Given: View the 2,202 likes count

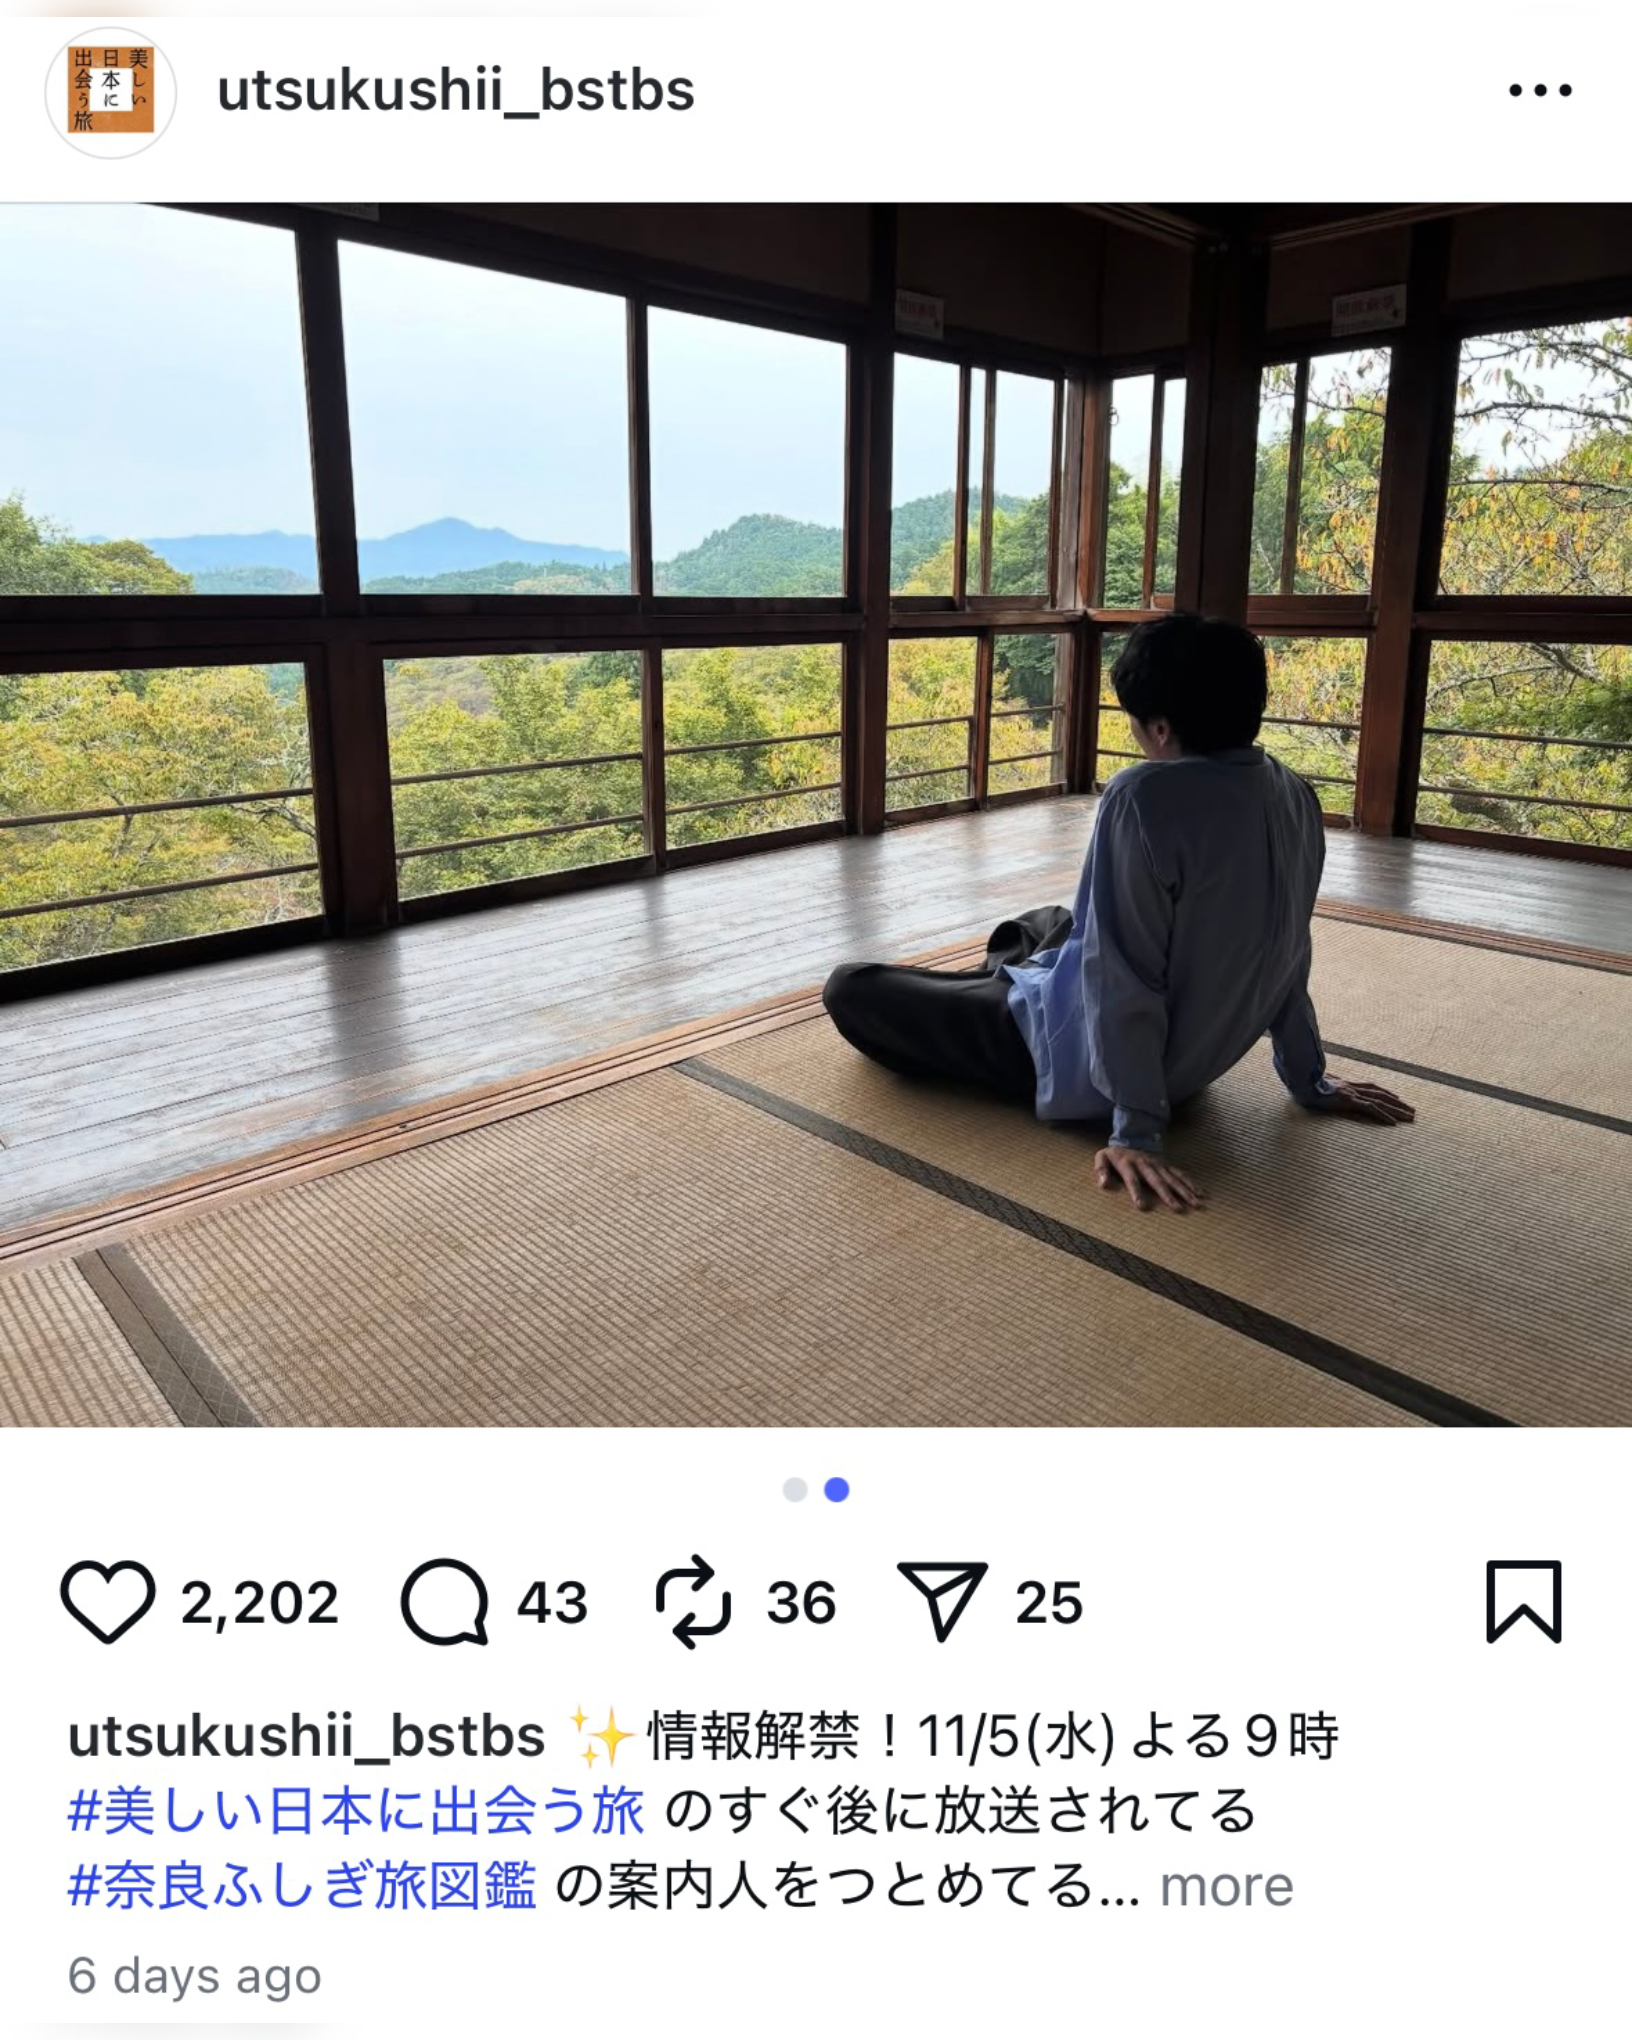Looking at the screenshot, I should tap(260, 1603).
